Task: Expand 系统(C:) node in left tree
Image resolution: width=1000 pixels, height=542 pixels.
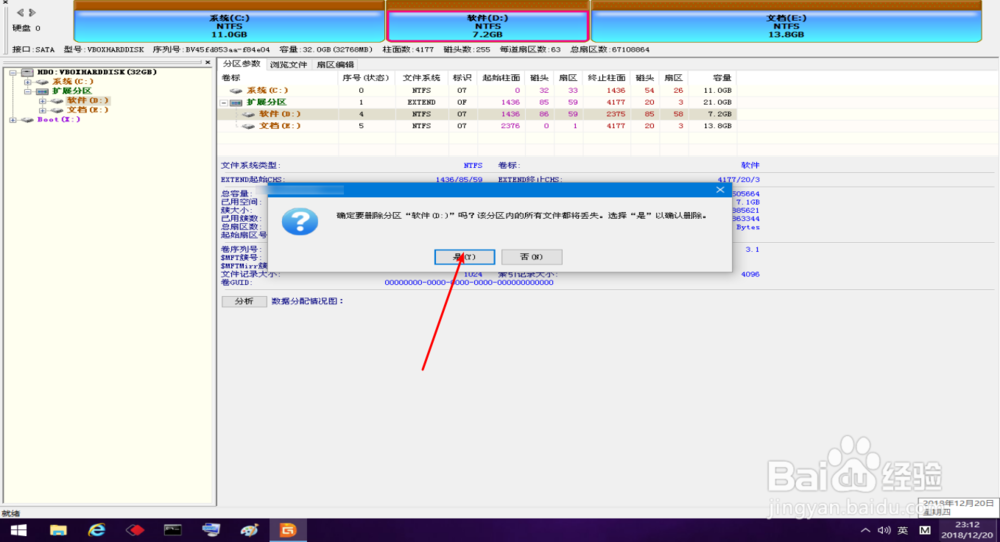Action: tap(27, 82)
